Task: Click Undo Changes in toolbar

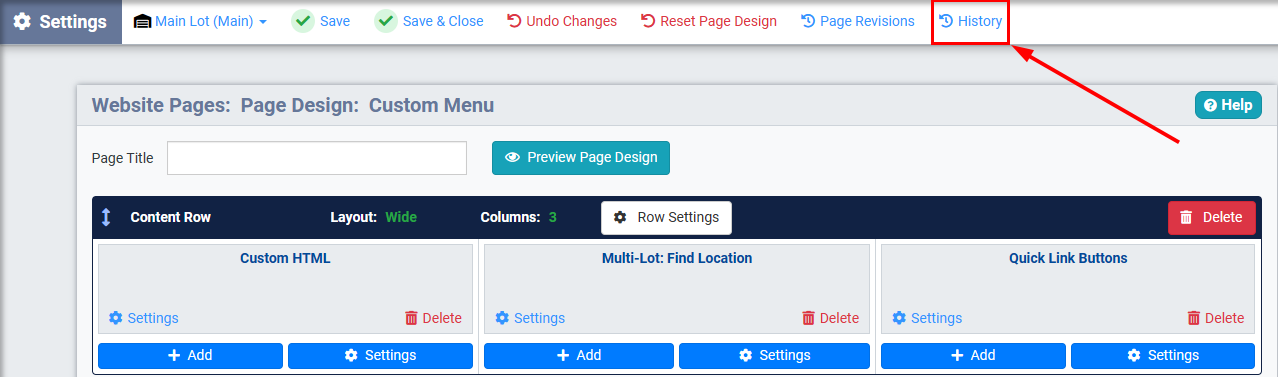Action: coord(562,21)
